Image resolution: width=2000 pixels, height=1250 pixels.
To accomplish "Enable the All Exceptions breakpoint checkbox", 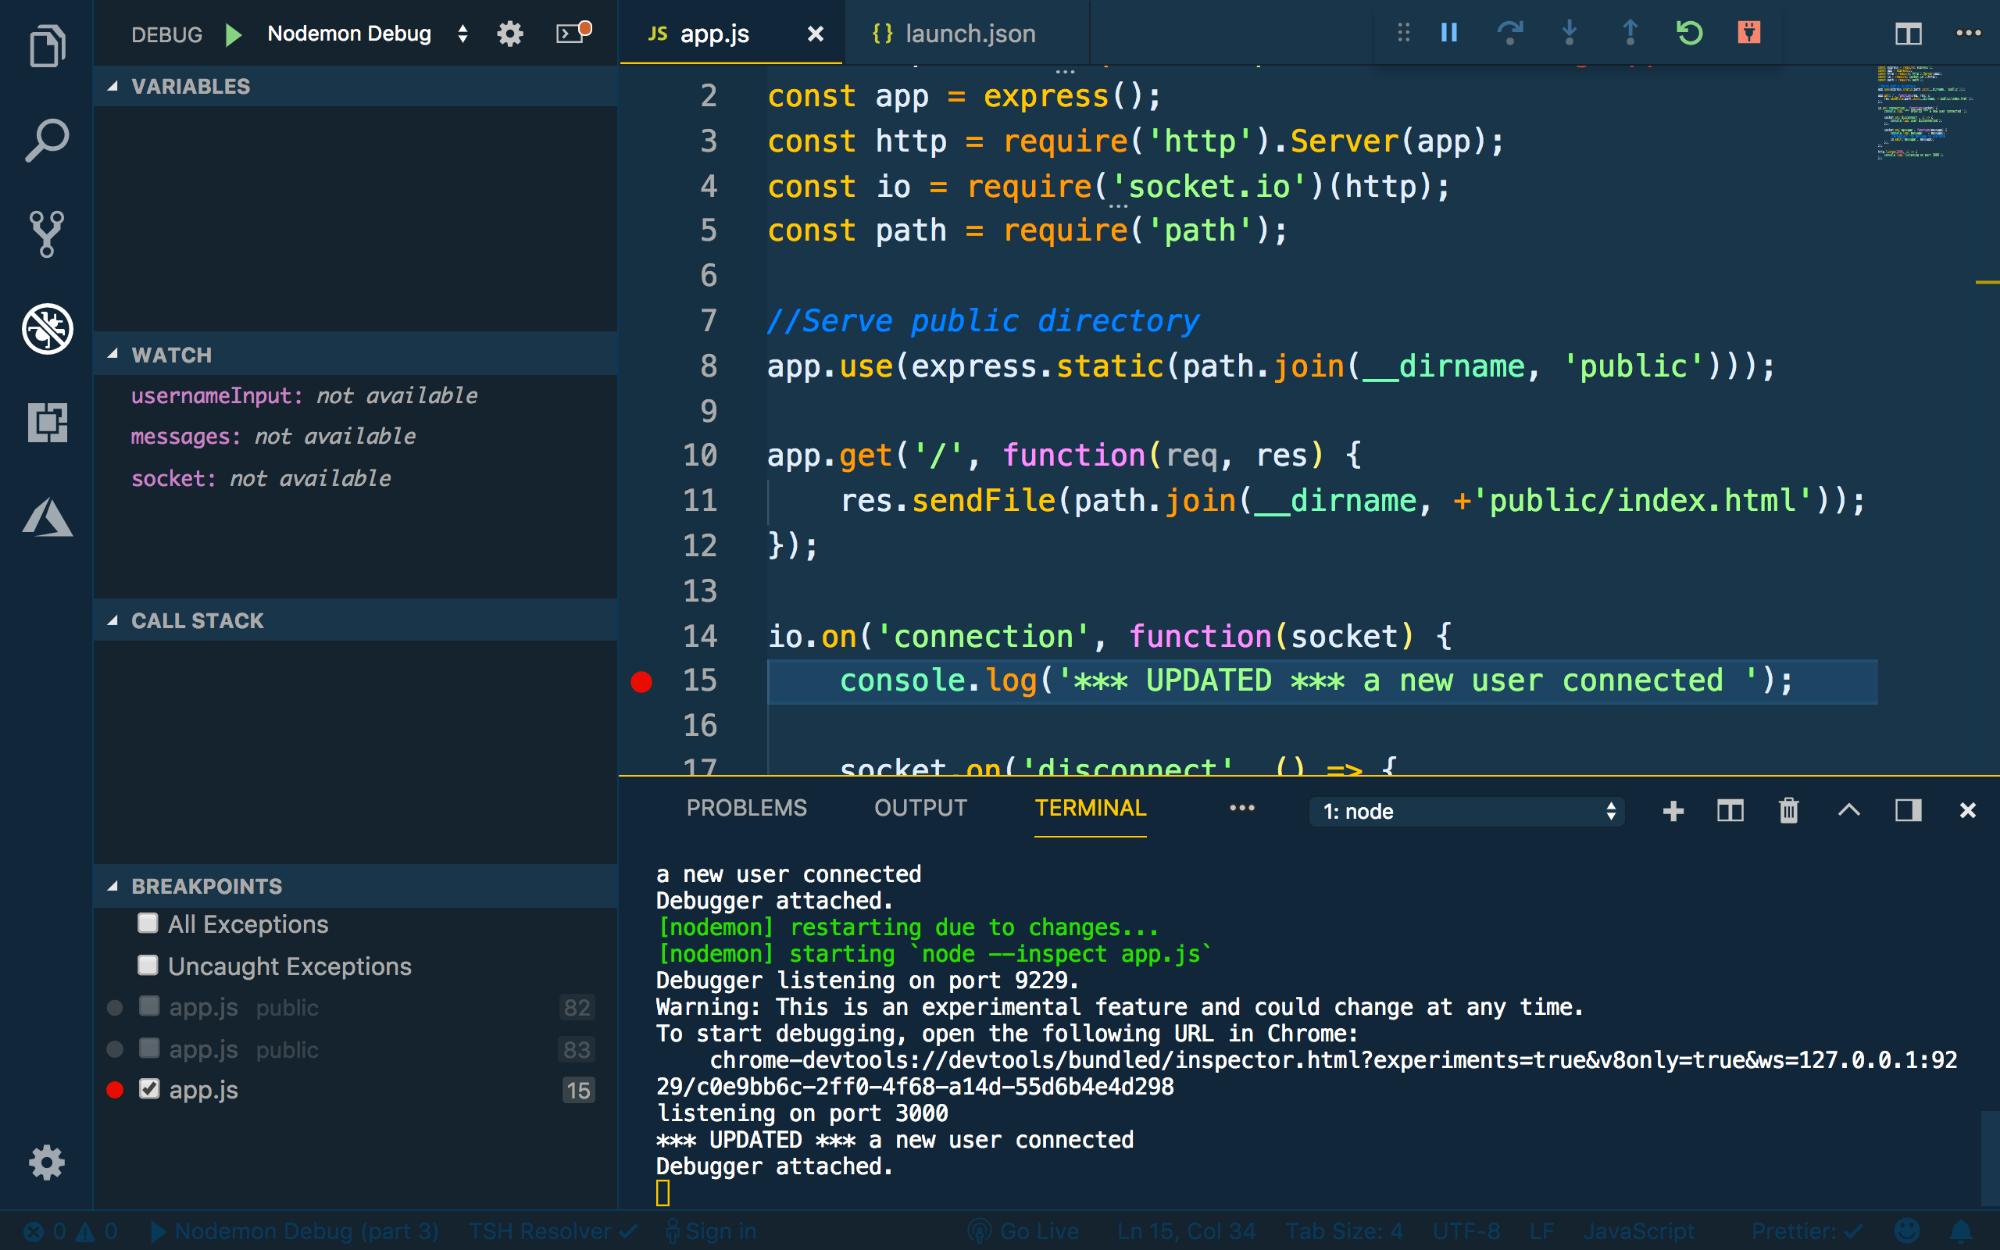I will tap(148, 923).
